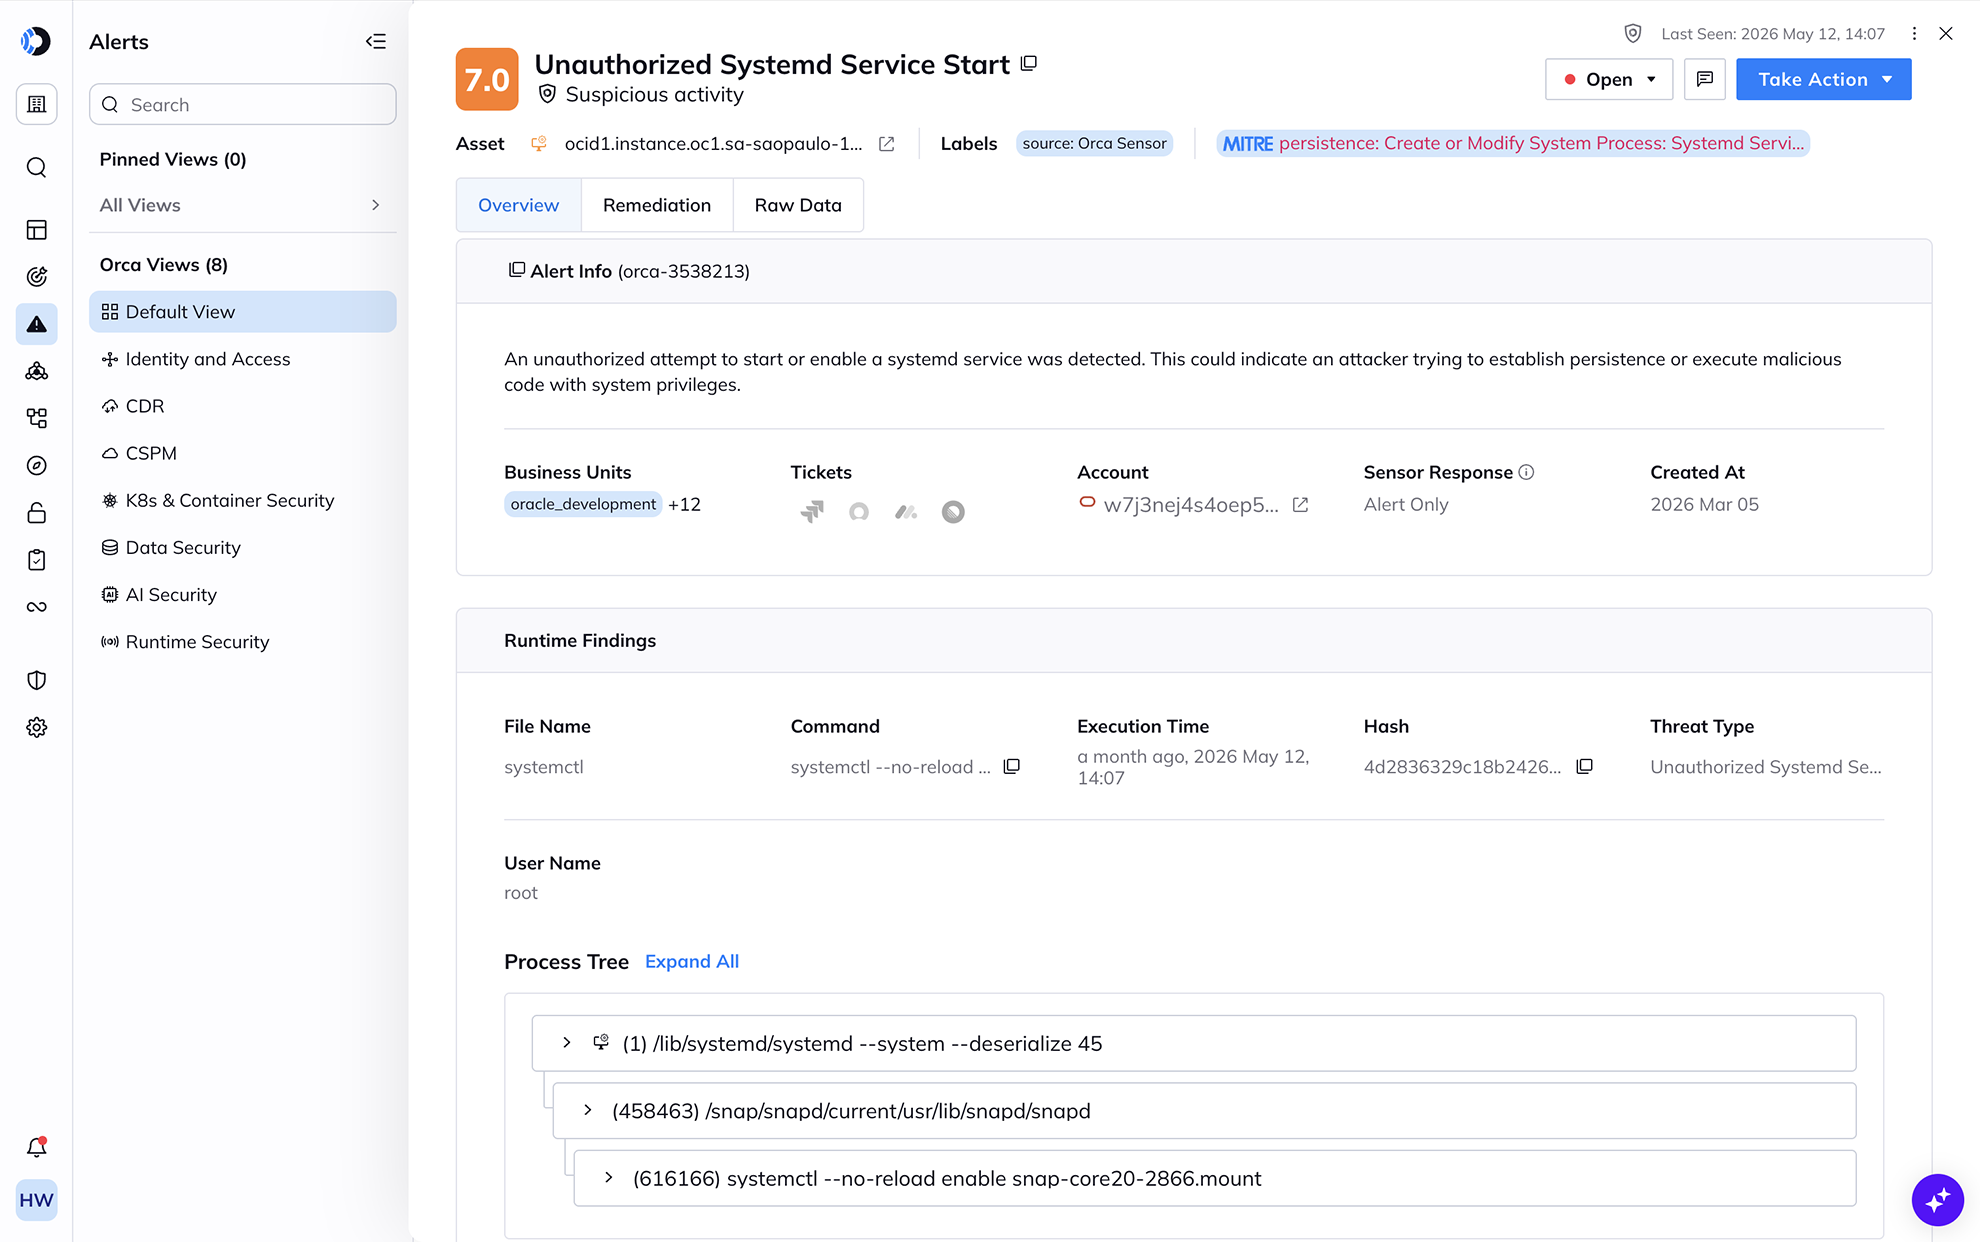Screen dimensions: 1980x1242
Task: Close the alert detail panel
Action: (x=1946, y=34)
